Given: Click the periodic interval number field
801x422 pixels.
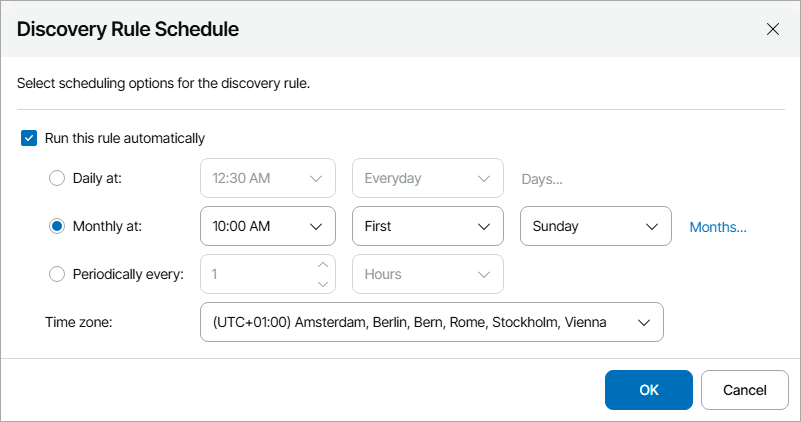Looking at the screenshot, I should (255, 274).
